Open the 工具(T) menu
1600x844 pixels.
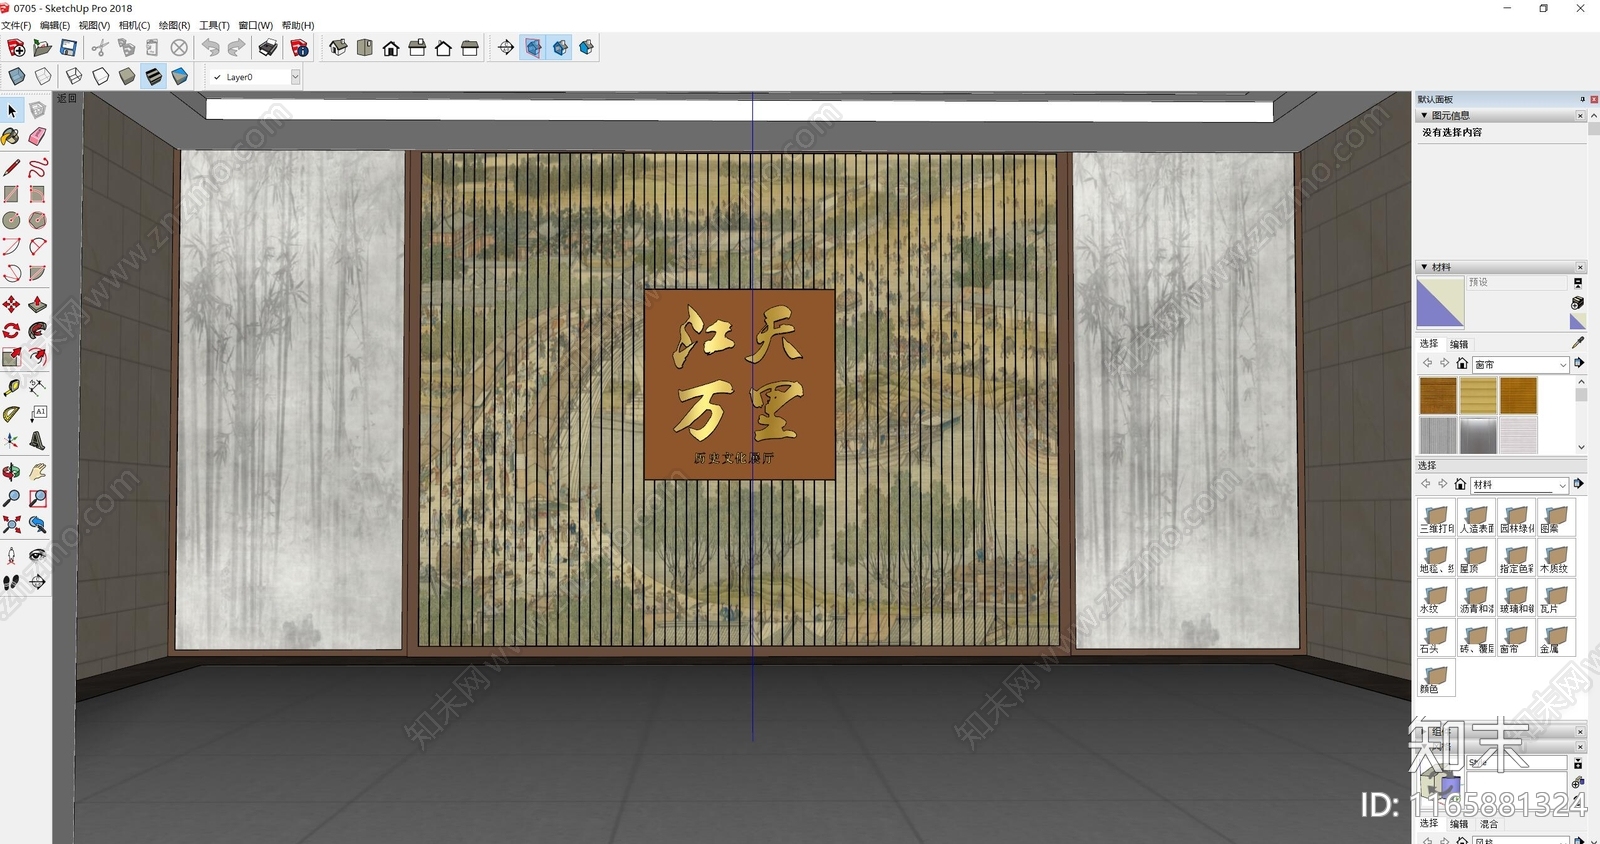coord(214,26)
